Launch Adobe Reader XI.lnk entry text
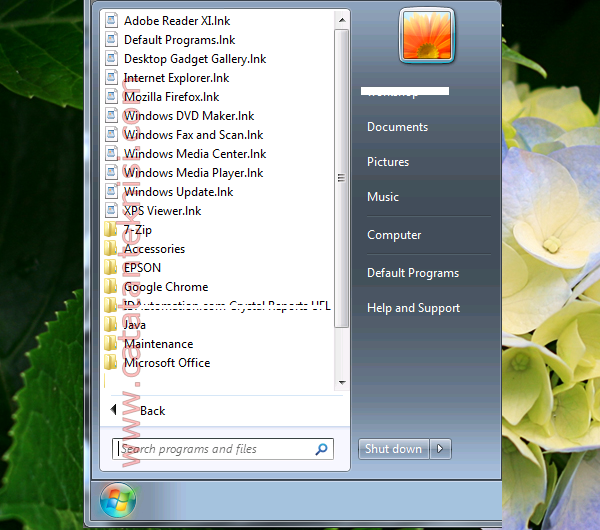The image size is (600, 530). (177, 21)
